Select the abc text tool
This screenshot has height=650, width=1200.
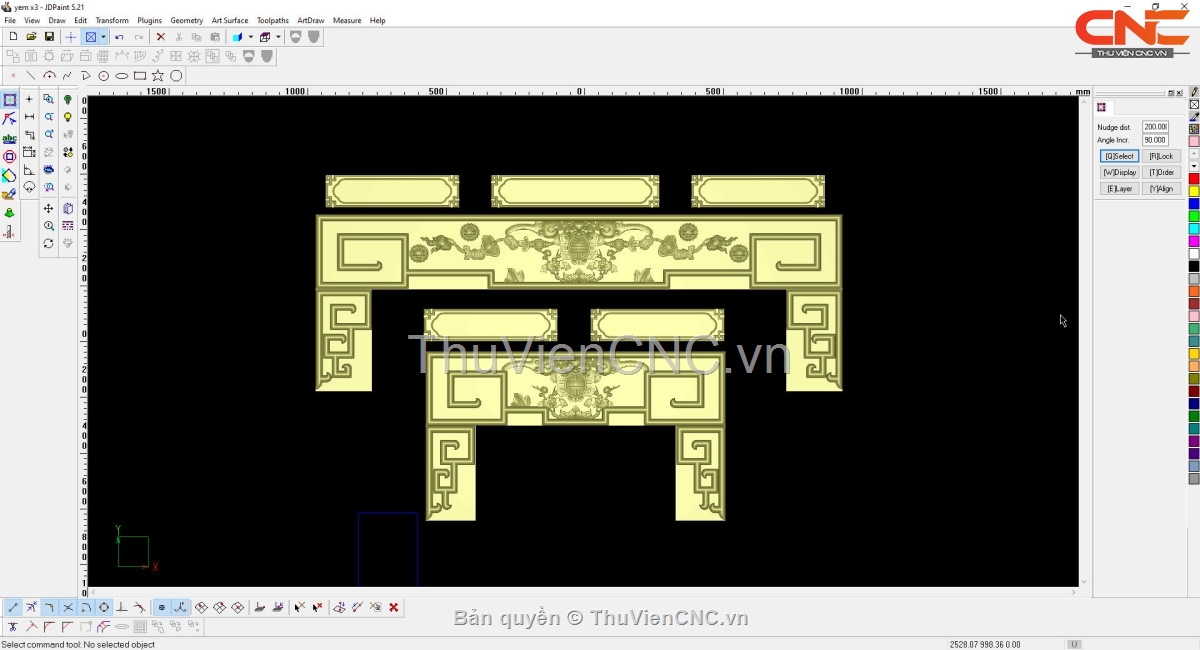[x=9, y=139]
